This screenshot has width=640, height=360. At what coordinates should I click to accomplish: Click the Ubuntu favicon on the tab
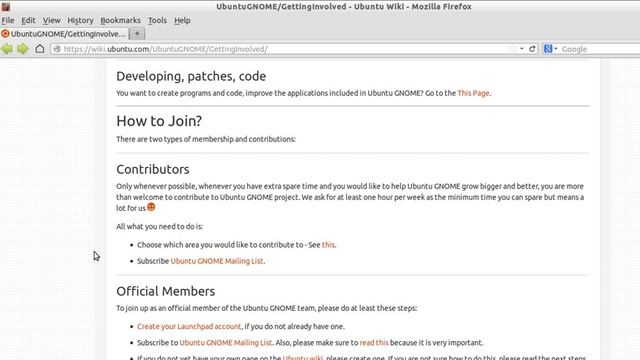[5, 34]
